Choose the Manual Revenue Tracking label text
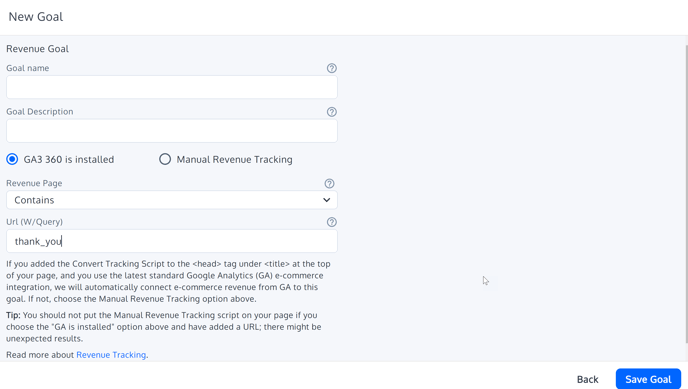This screenshot has height=389, width=688. click(234, 160)
